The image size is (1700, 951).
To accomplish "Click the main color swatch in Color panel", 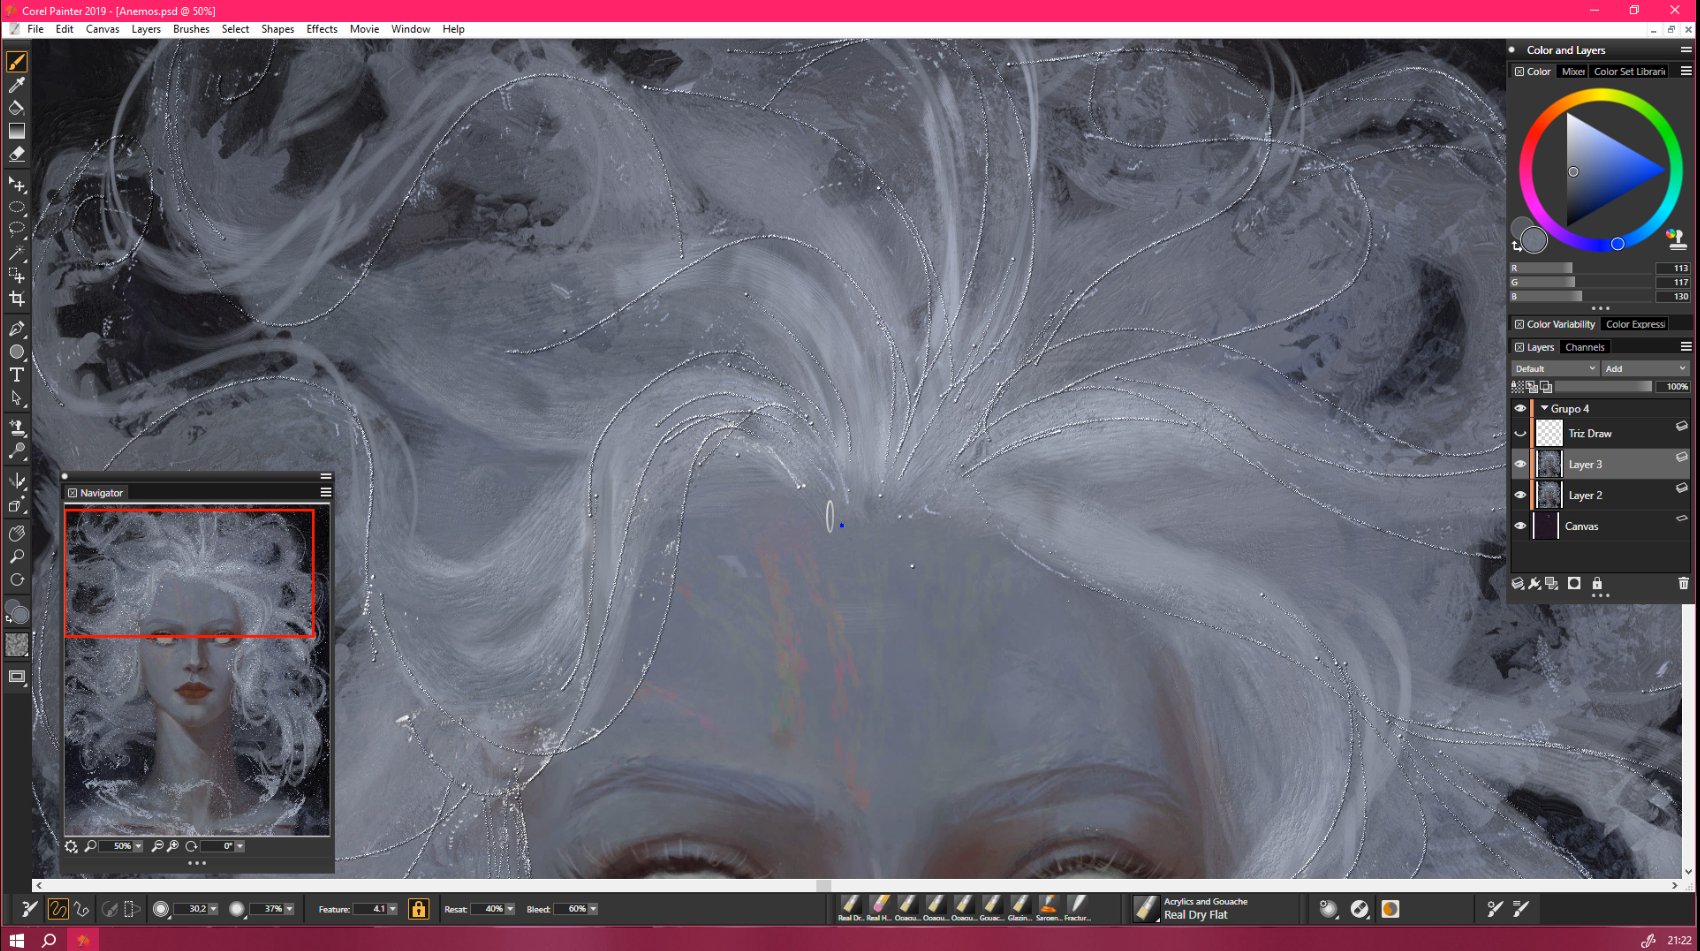I will click(1534, 240).
